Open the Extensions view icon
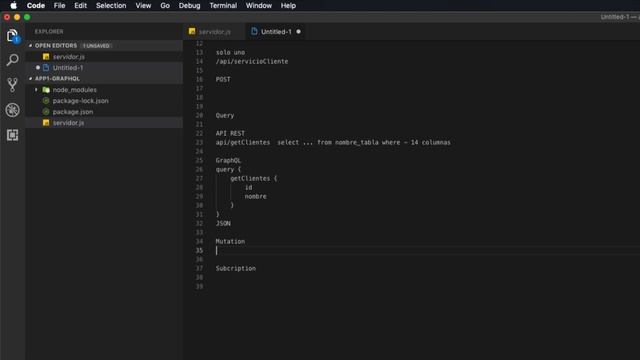Image resolution: width=640 pixels, height=360 pixels. [x=12, y=135]
